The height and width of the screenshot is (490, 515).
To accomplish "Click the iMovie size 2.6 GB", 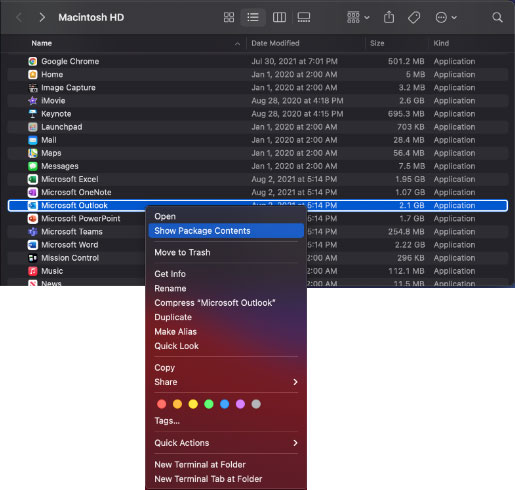I will 412,101.
